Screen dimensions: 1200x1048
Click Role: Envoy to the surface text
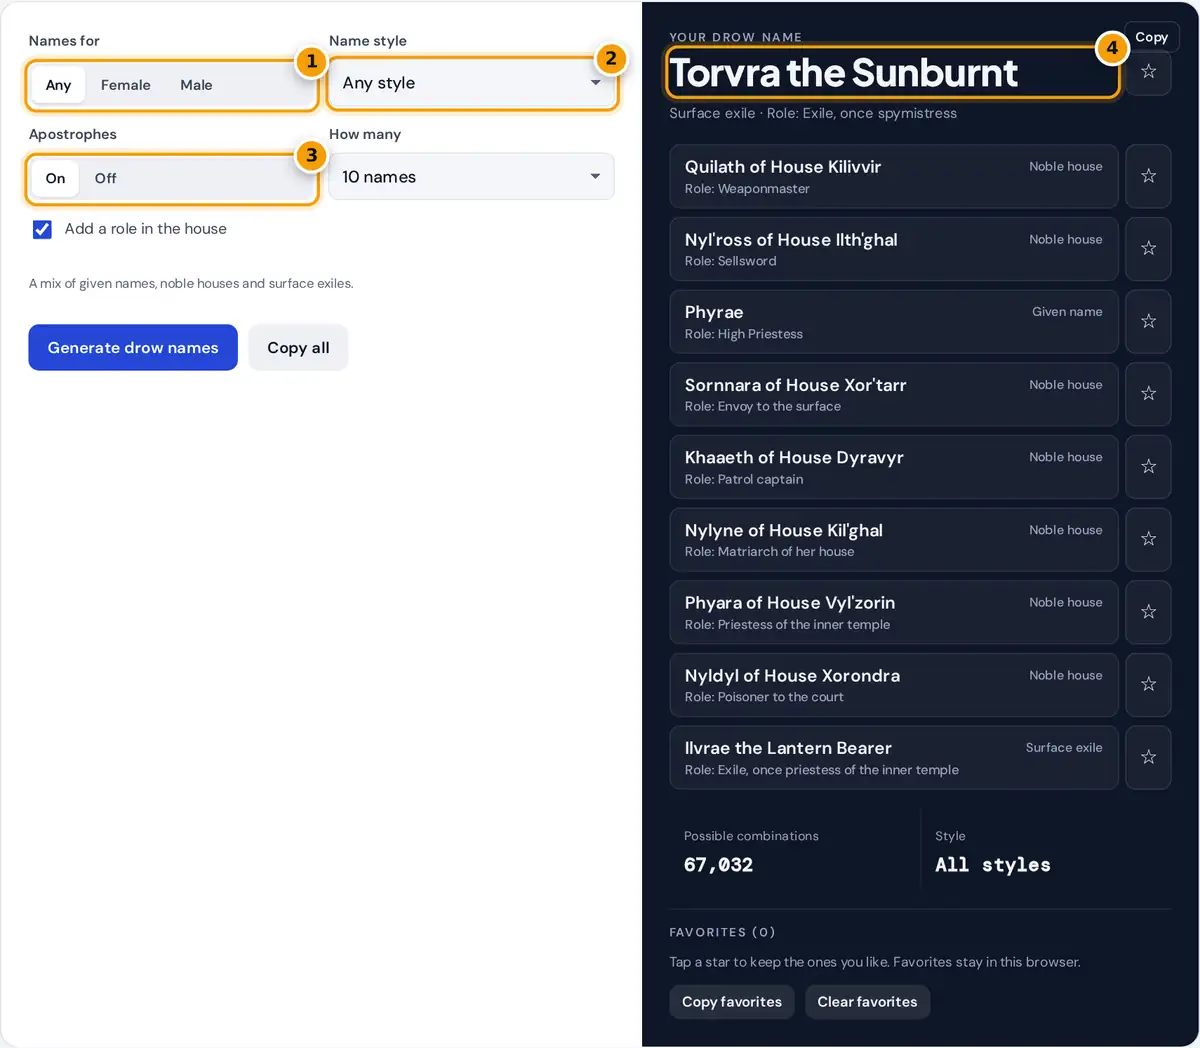pos(763,407)
